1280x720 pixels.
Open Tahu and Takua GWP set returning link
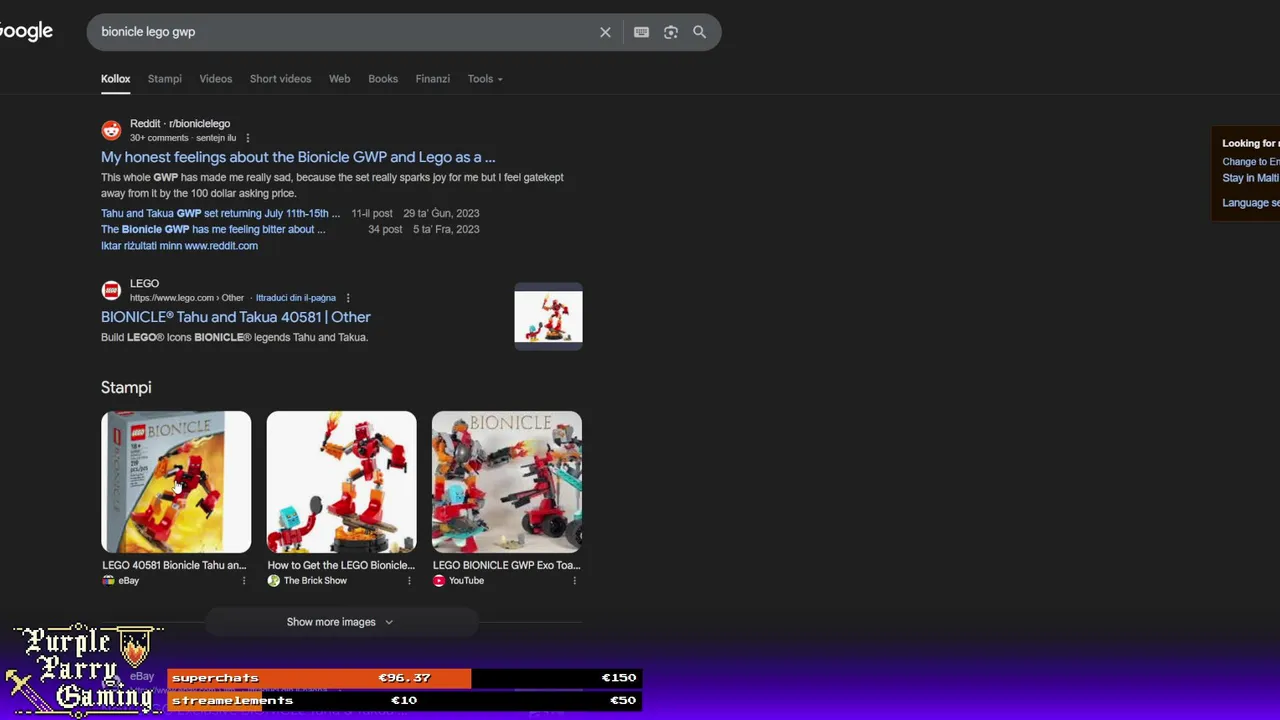[x=220, y=213]
